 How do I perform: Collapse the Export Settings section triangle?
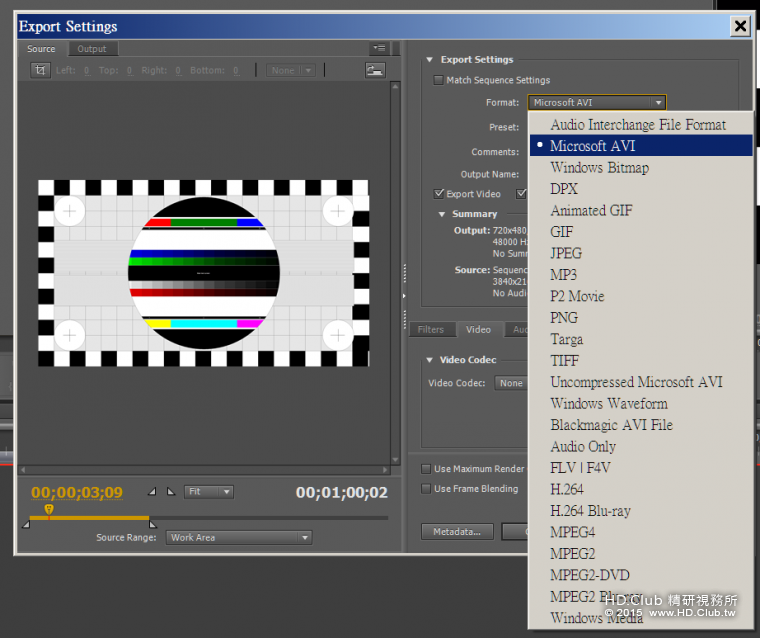tap(430, 60)
